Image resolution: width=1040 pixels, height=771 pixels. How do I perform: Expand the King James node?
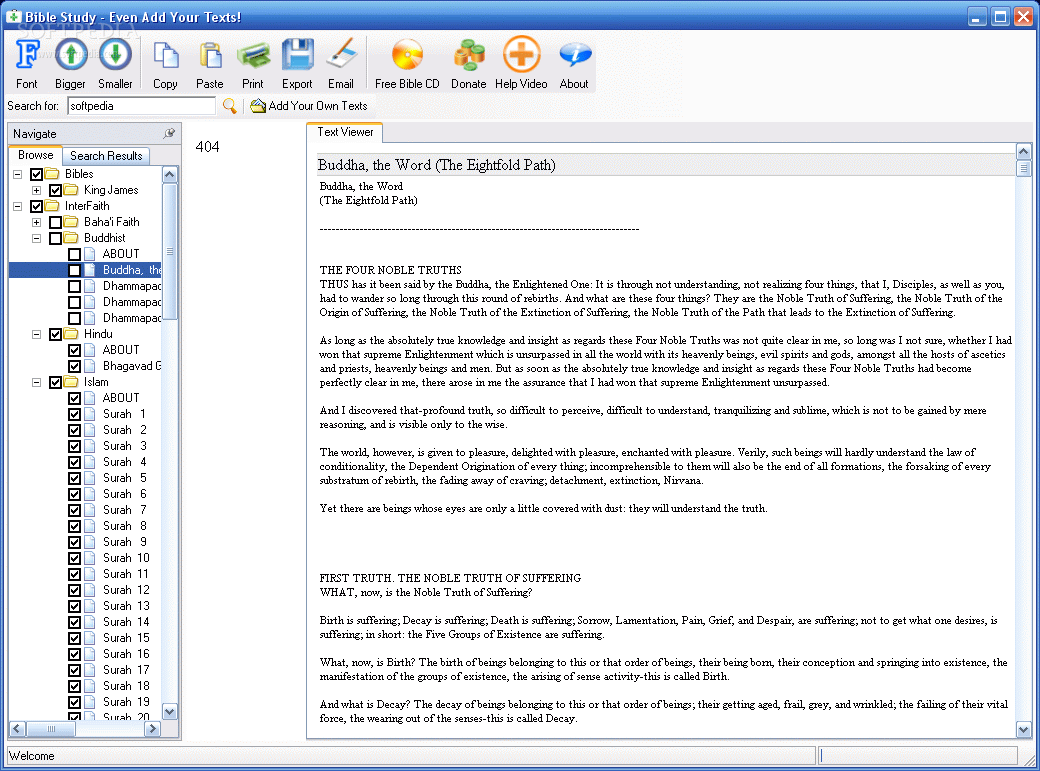coord(36,190)
